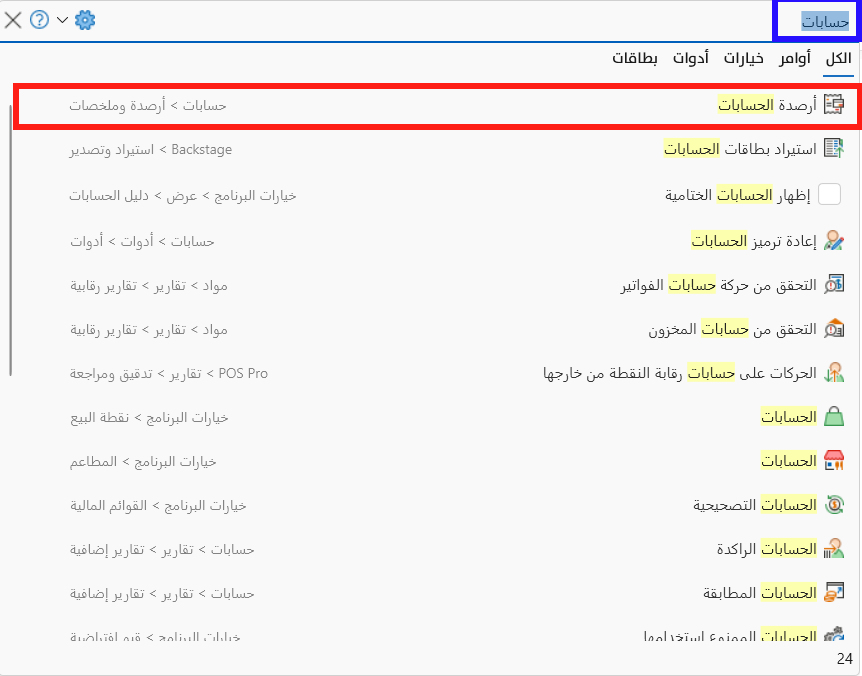This screenshot has height=676, width=862.
Task: Open the بطاقات tab
Action: (635, 59)
